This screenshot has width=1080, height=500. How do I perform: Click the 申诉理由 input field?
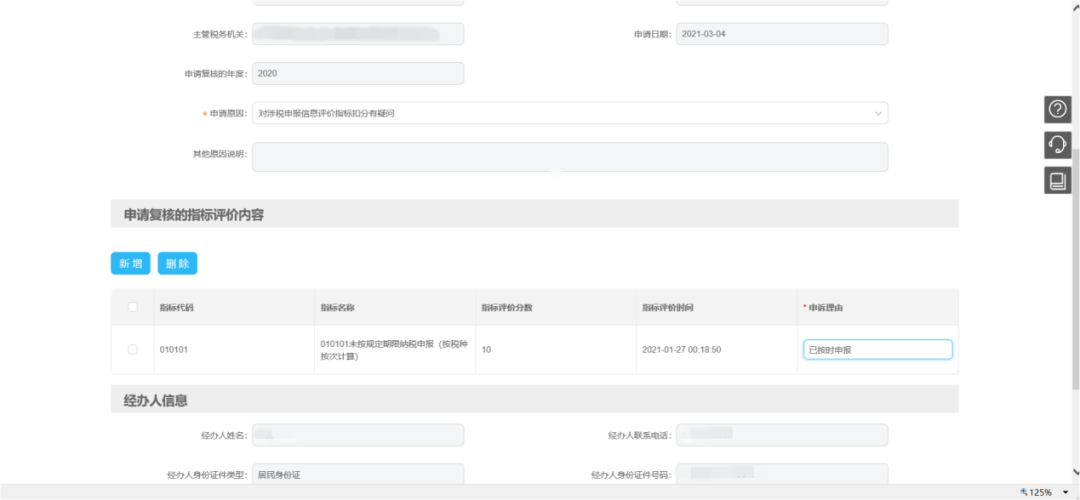pos(877,350)
